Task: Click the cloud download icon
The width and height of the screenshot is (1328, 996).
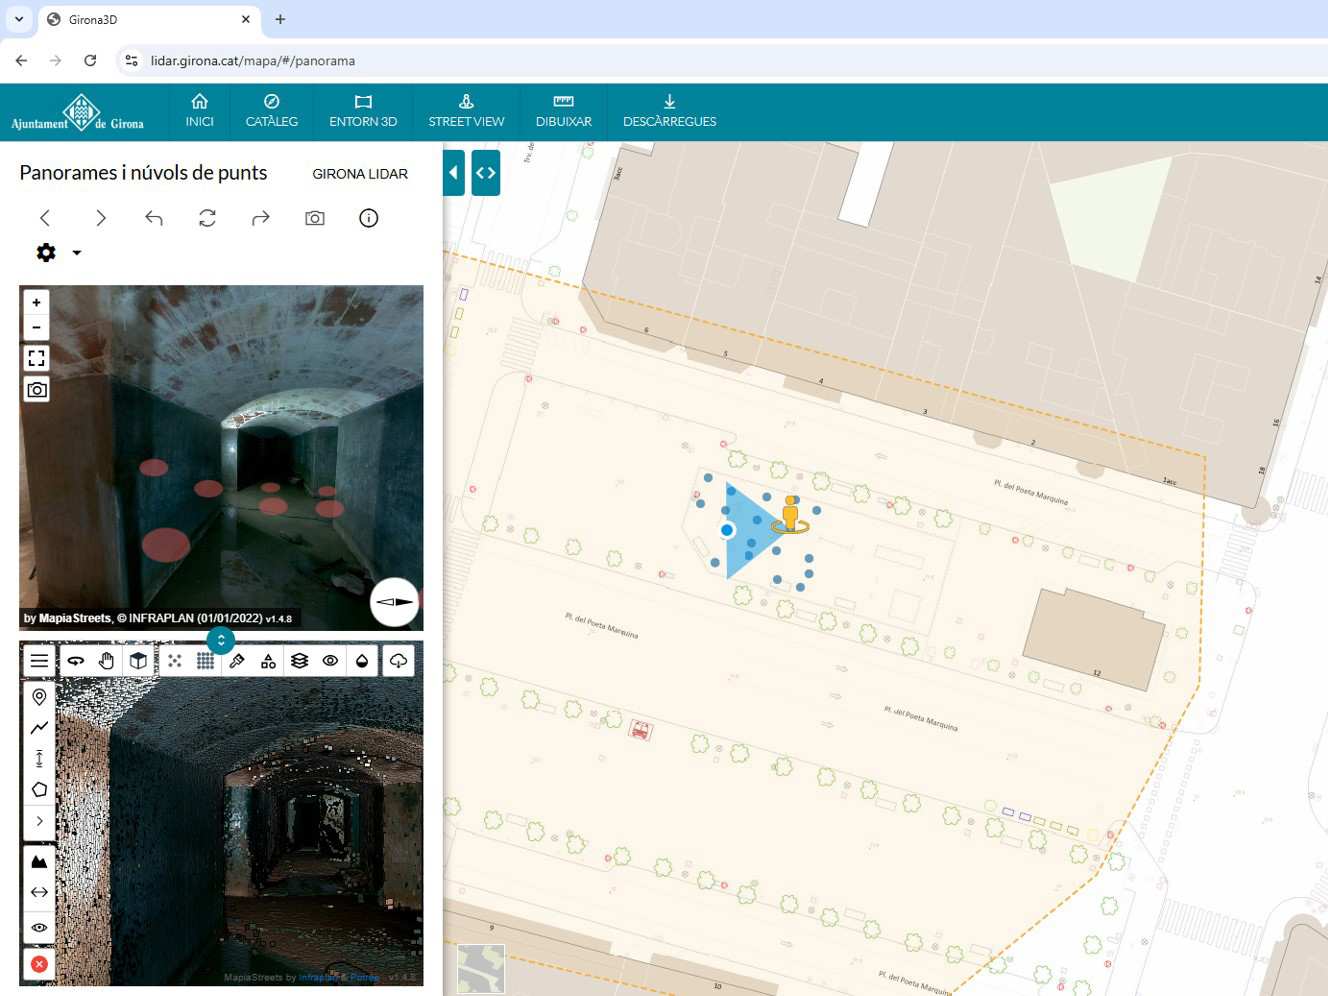Action: [398, 661]
